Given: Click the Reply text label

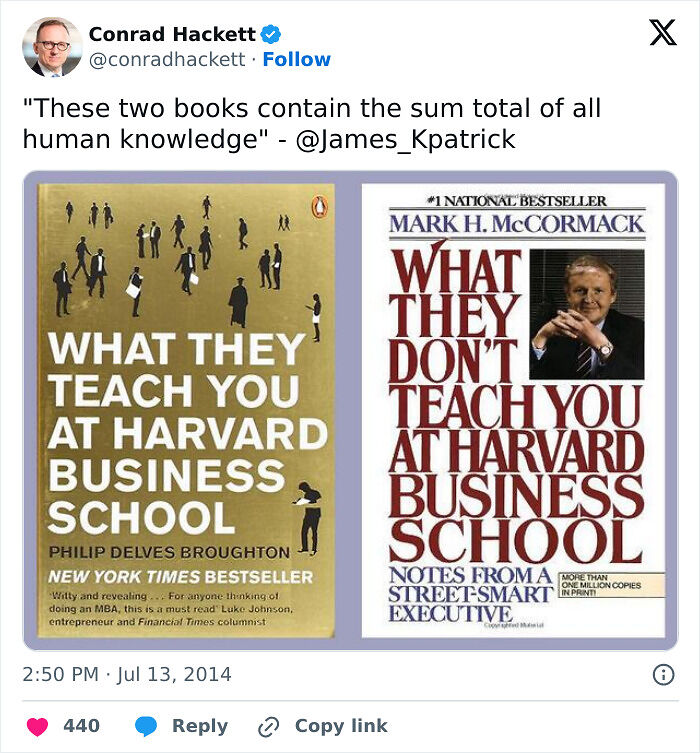Looking at the screenshot, I should pyautogui.click(x=200, y=726).
